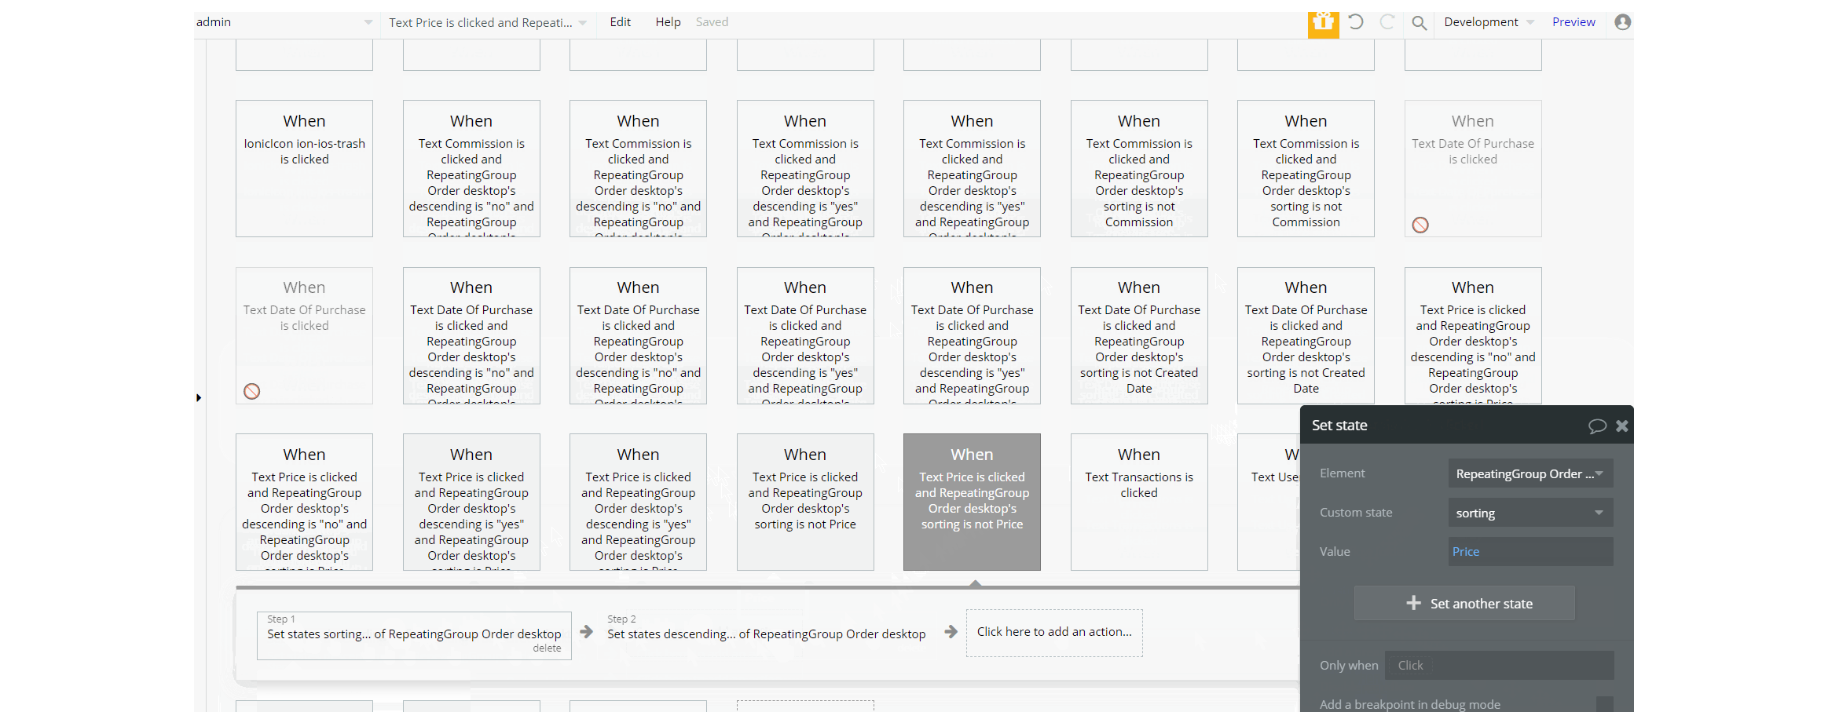The height and width of the screenshot is (718, 1830).
Task: Expand the left sidebar arrow
Action: [198, 398]
